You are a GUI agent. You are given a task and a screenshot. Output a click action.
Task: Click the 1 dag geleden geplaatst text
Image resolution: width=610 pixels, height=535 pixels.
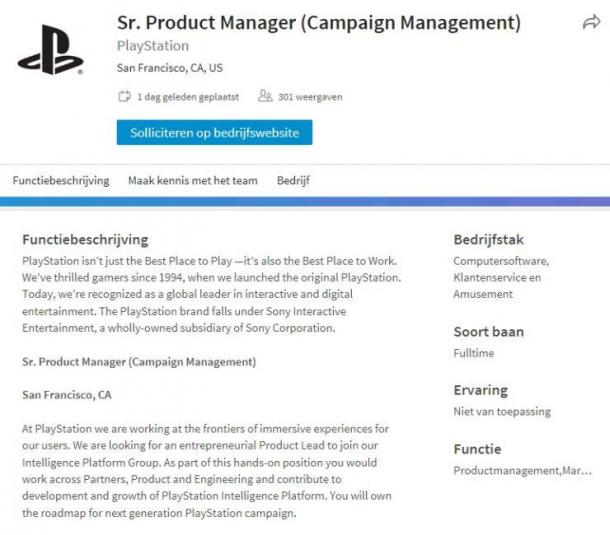coord(188,97)
